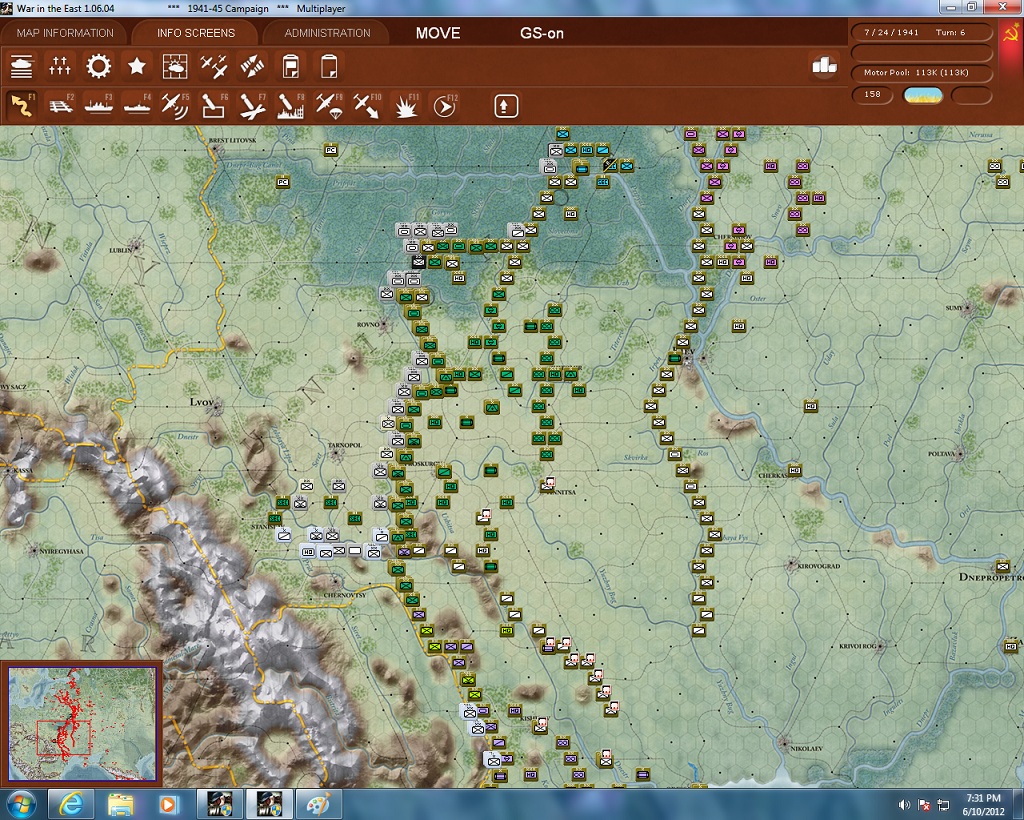Screen dimensions: 1024x820
Task: Click the Kirovograd city label
Action: pos(818,566)
